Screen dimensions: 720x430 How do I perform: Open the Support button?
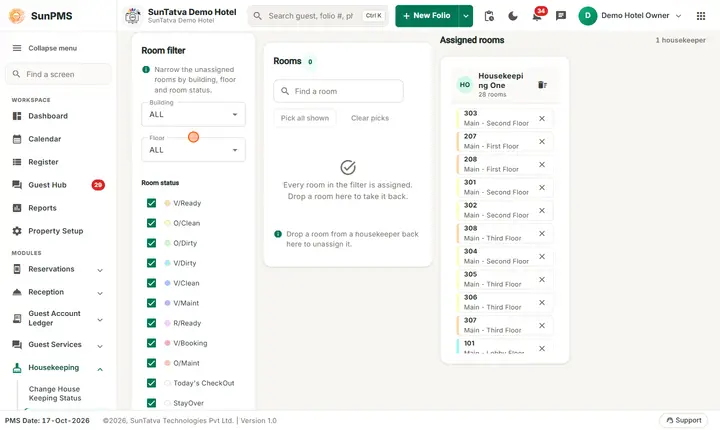tap(684, 420)
